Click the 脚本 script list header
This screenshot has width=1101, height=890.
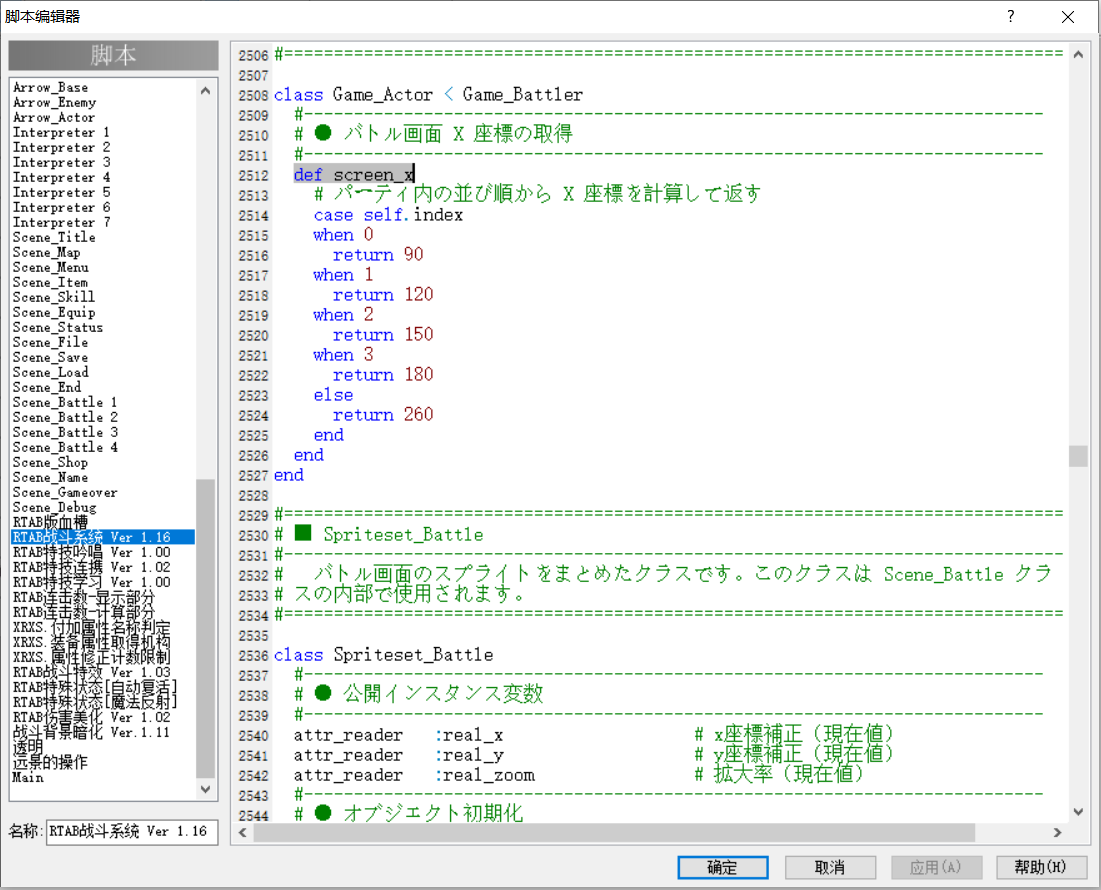[114, 55]
